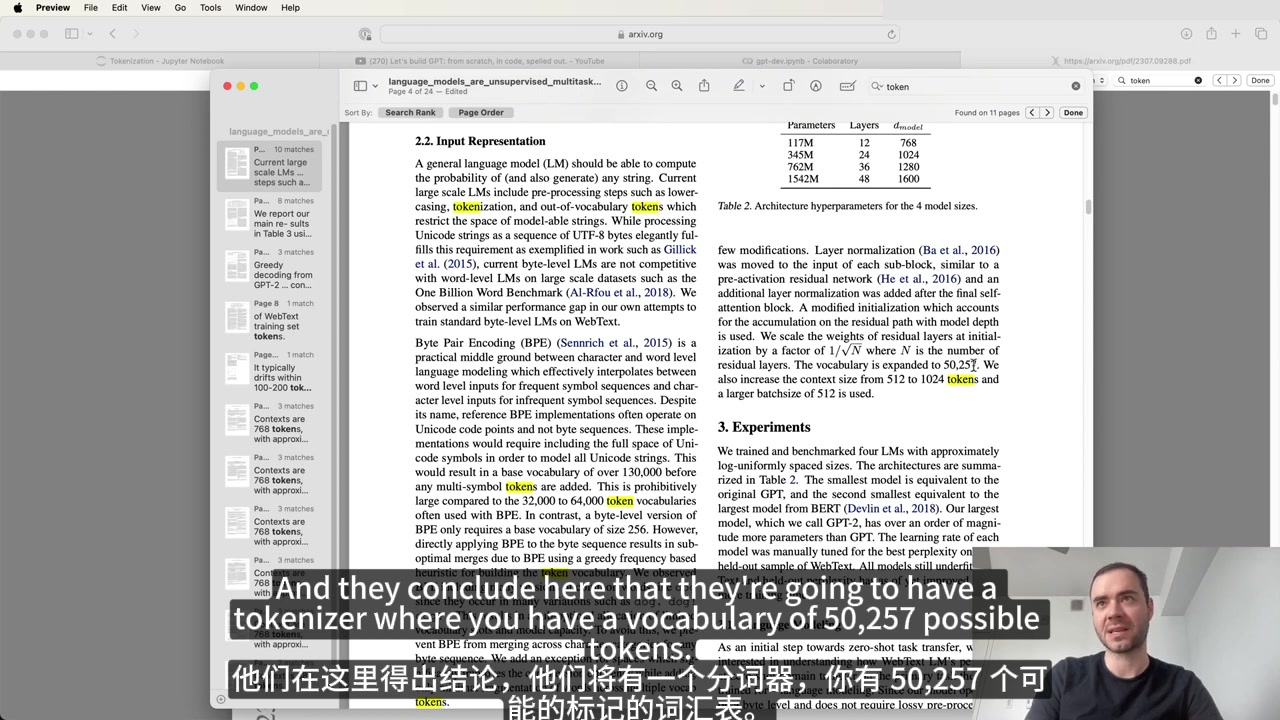Viewport: 1280px width, 720px height.
Task: Go to previous search match in Preview
Action: tap(1032, 113)
